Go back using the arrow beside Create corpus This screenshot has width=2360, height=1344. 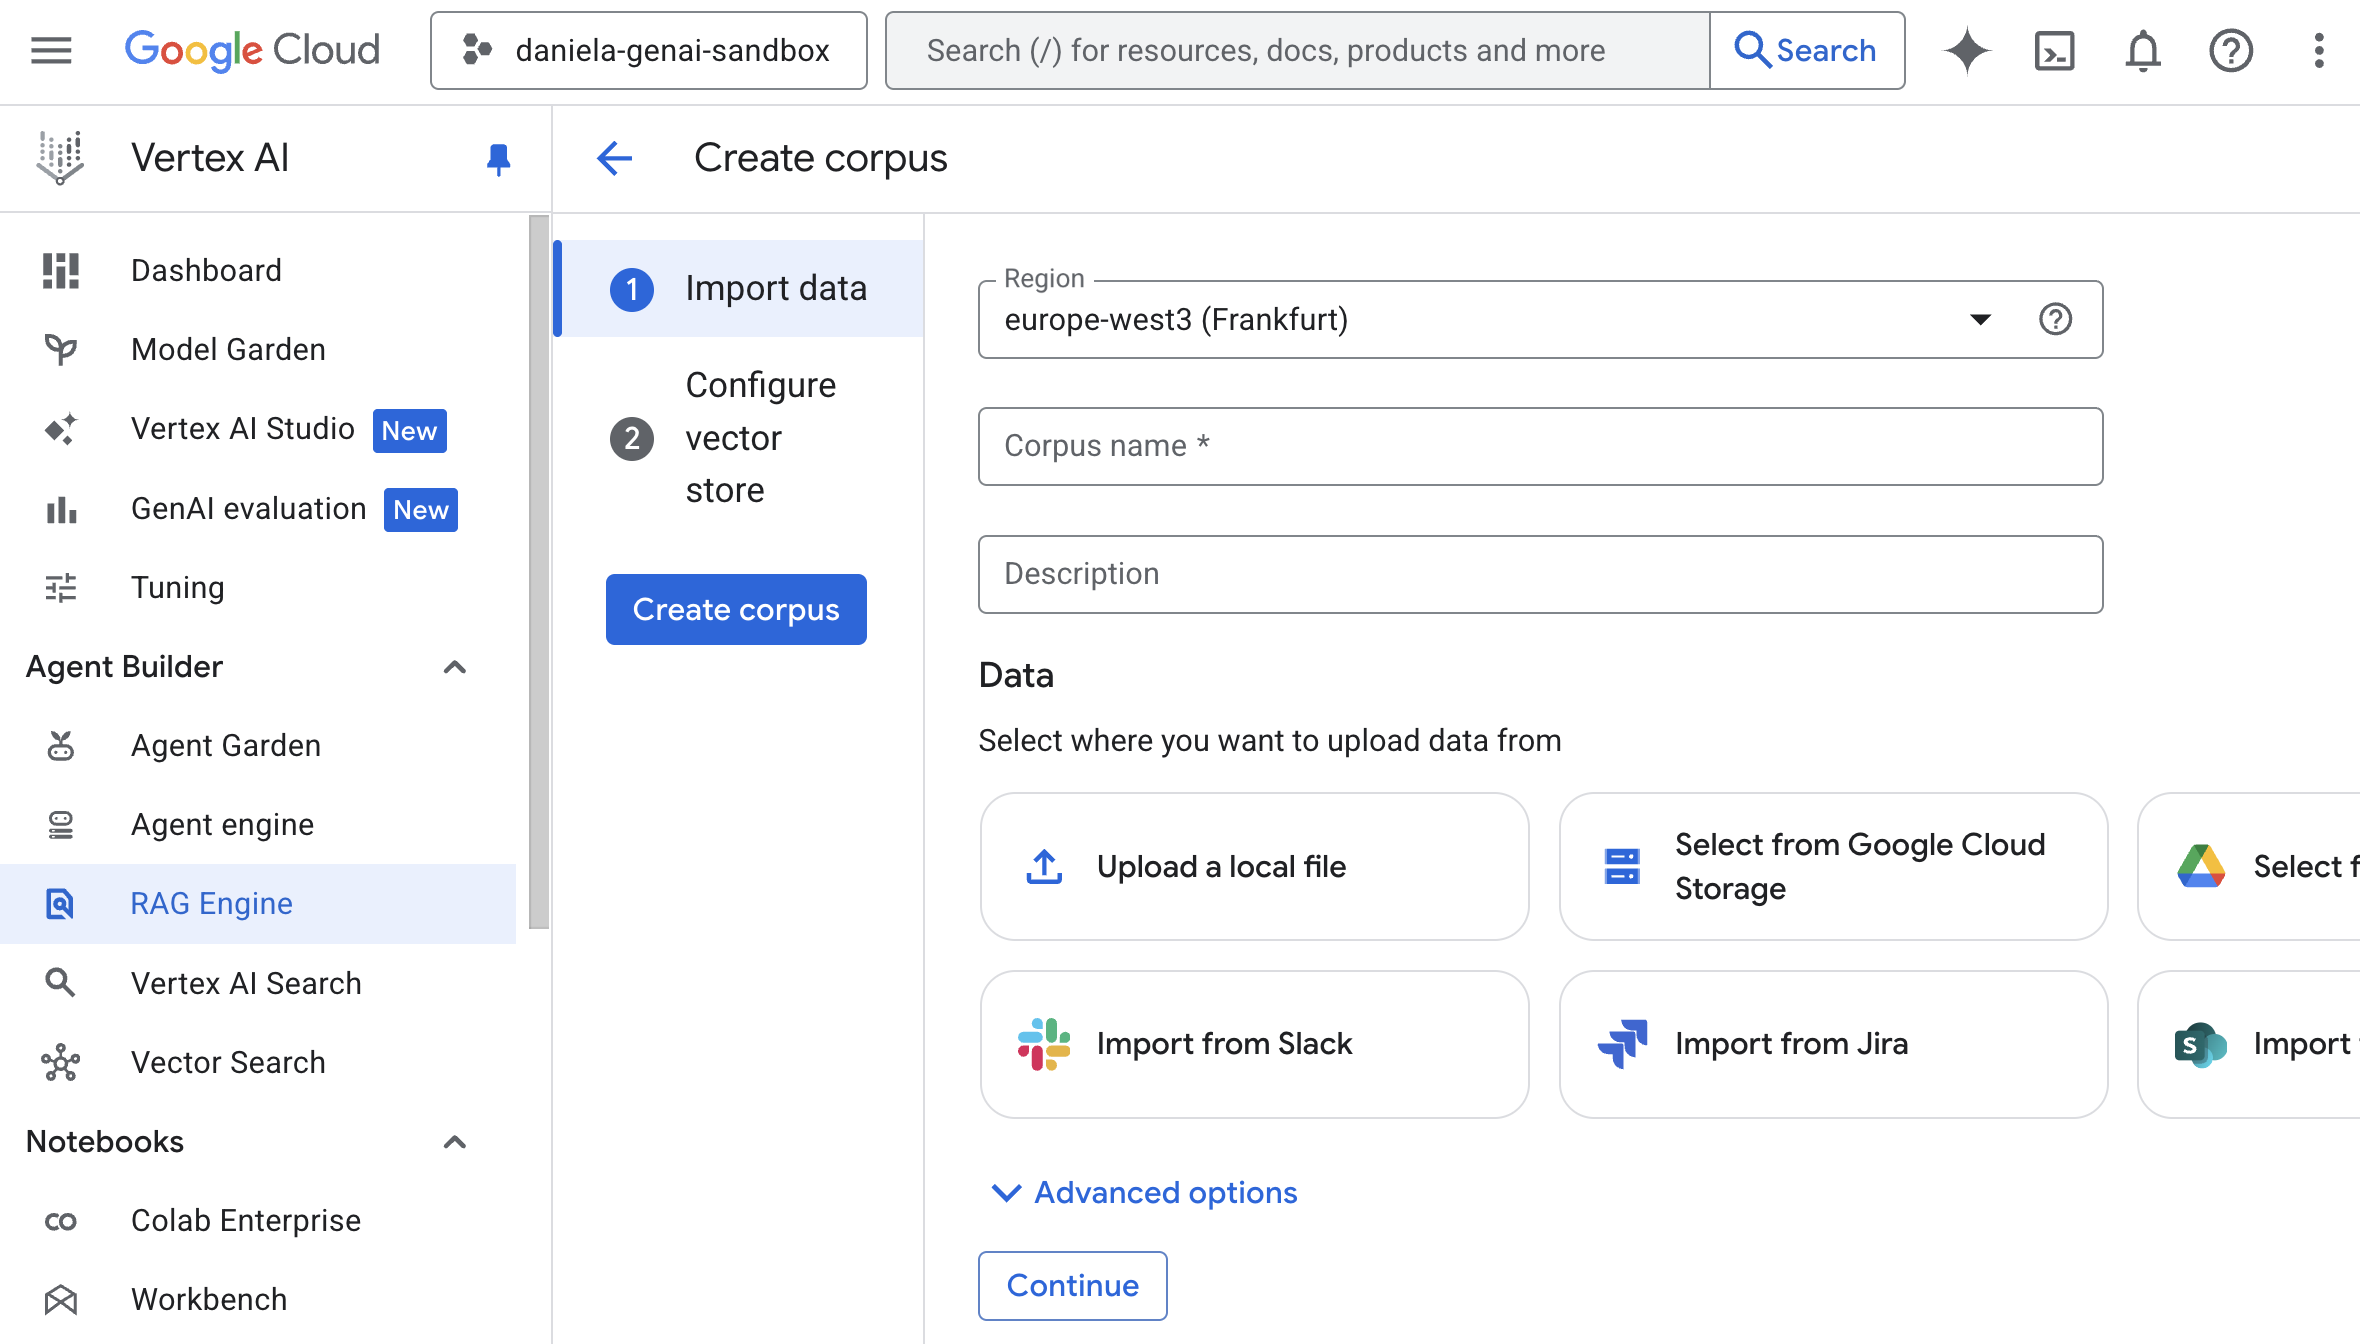[x=615, y=158]
